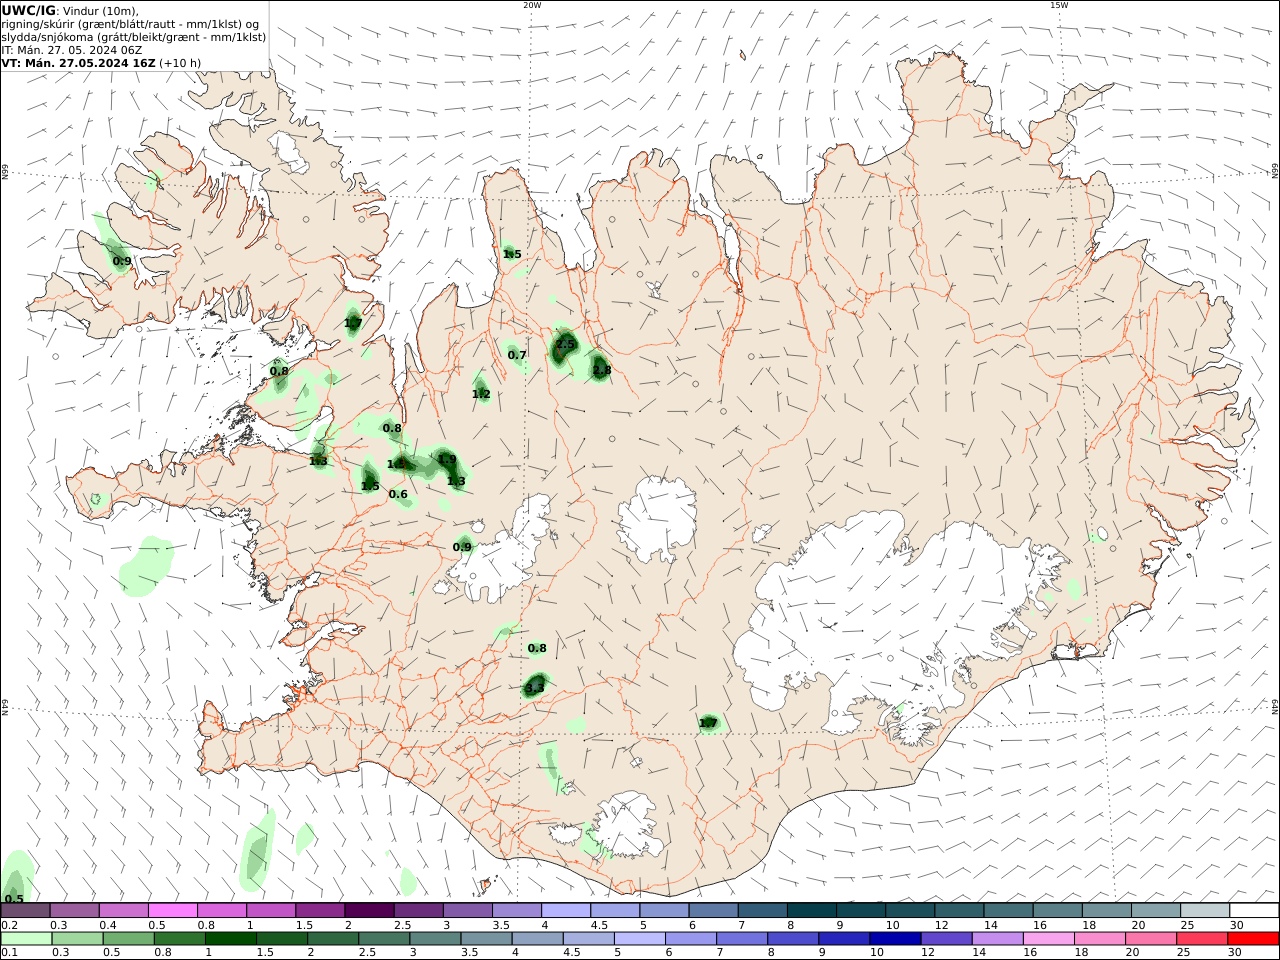Image resolution: width=1280 pixels, height=960 pixels.
Task: Click the navy blue 10–12 rain legend swatch
Action: (894, 939)
